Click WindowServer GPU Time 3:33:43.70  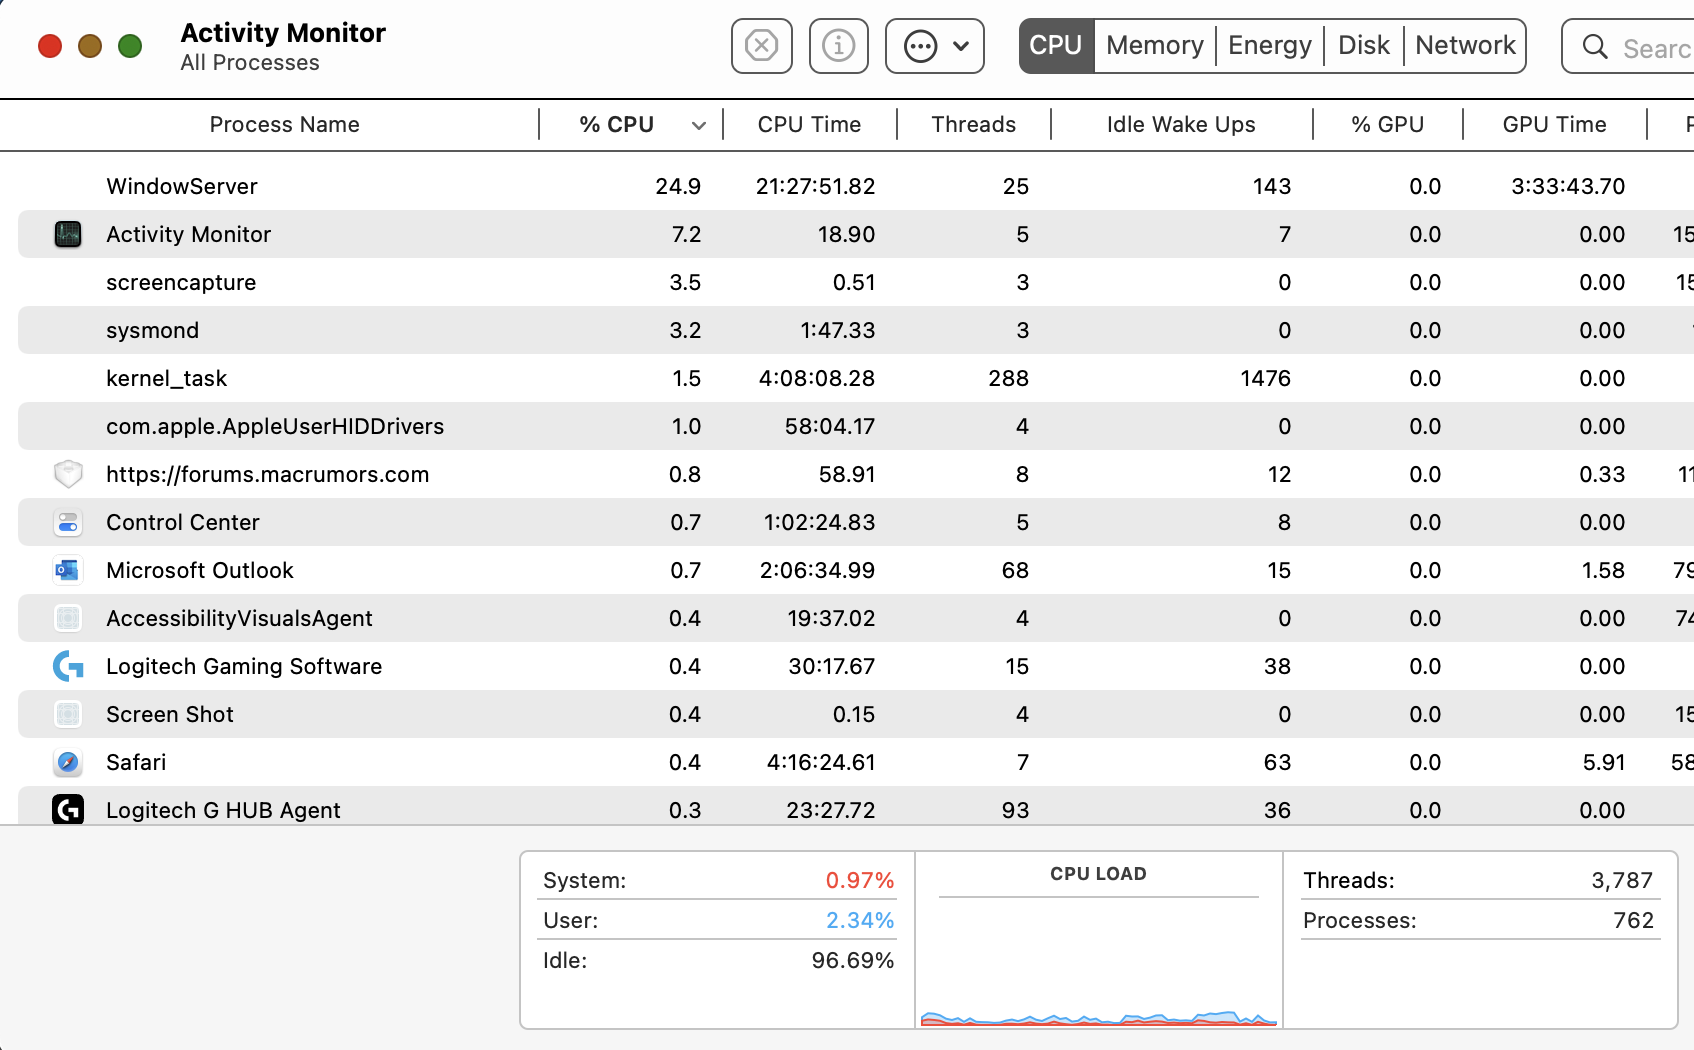1568,186
